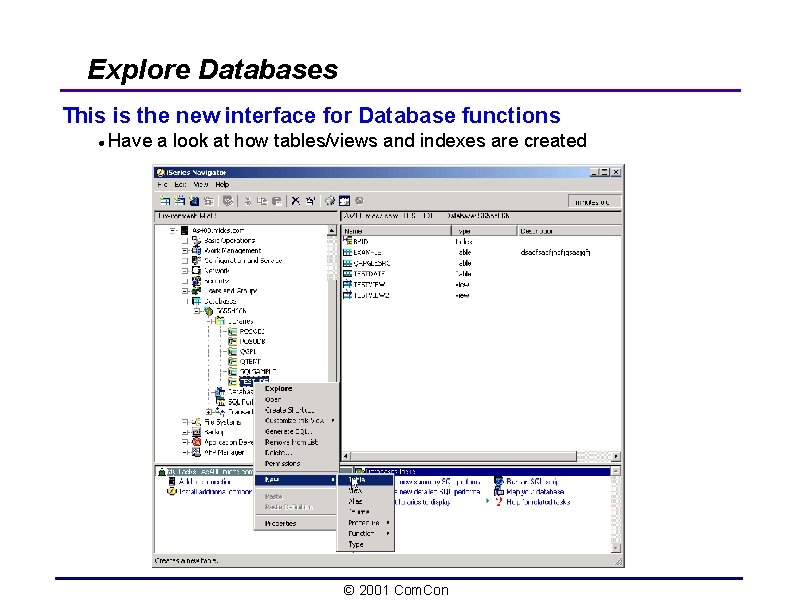Click the TESTVIEW view icon in list

348,284
